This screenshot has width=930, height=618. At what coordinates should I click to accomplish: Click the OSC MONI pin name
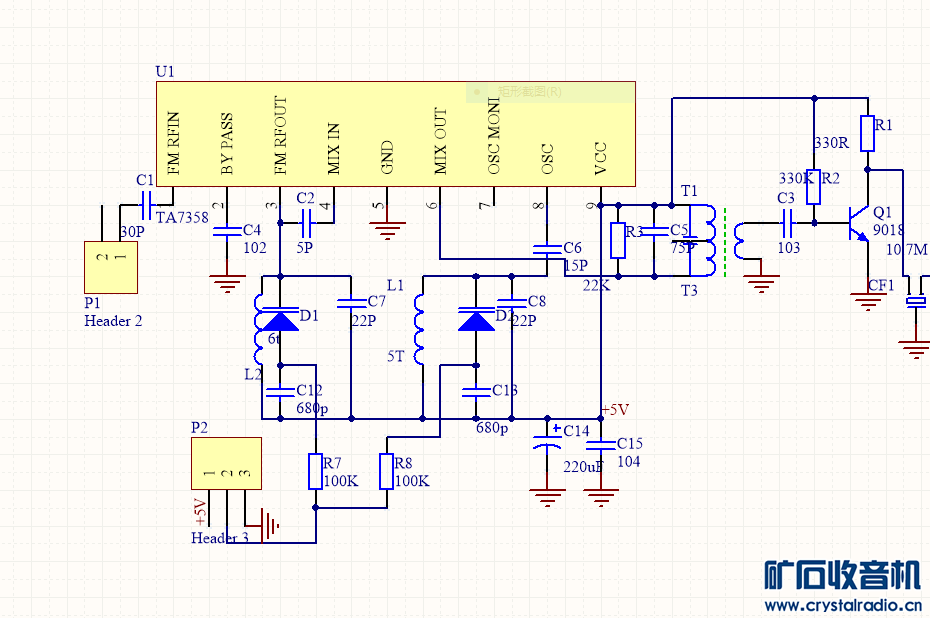pos(493,136)
